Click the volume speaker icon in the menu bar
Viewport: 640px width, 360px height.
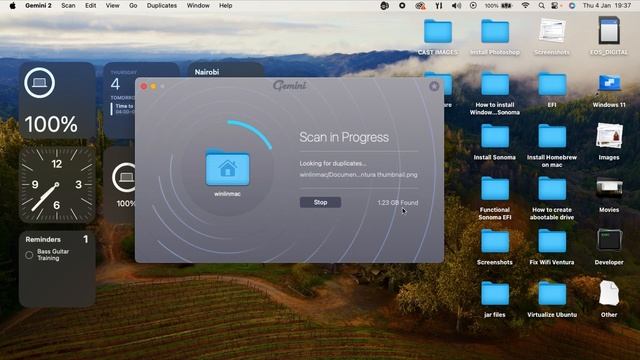click(456, 5)
